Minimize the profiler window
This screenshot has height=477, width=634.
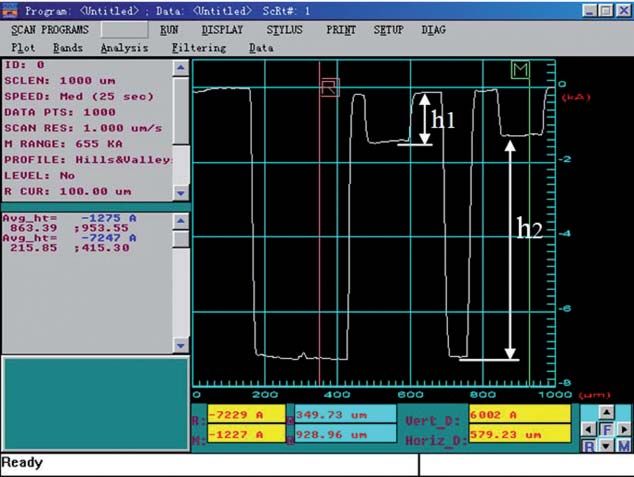coord(590,11)
